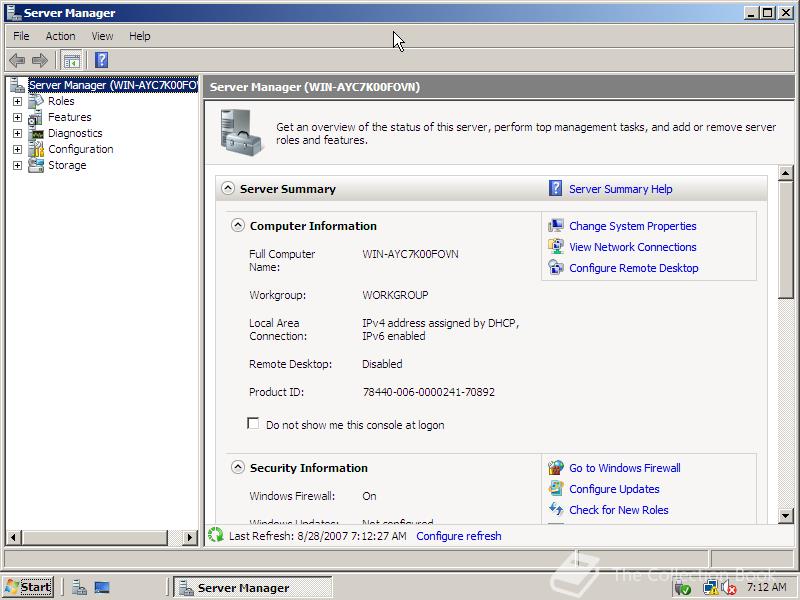Click the Start button

(x=28, y=587)
